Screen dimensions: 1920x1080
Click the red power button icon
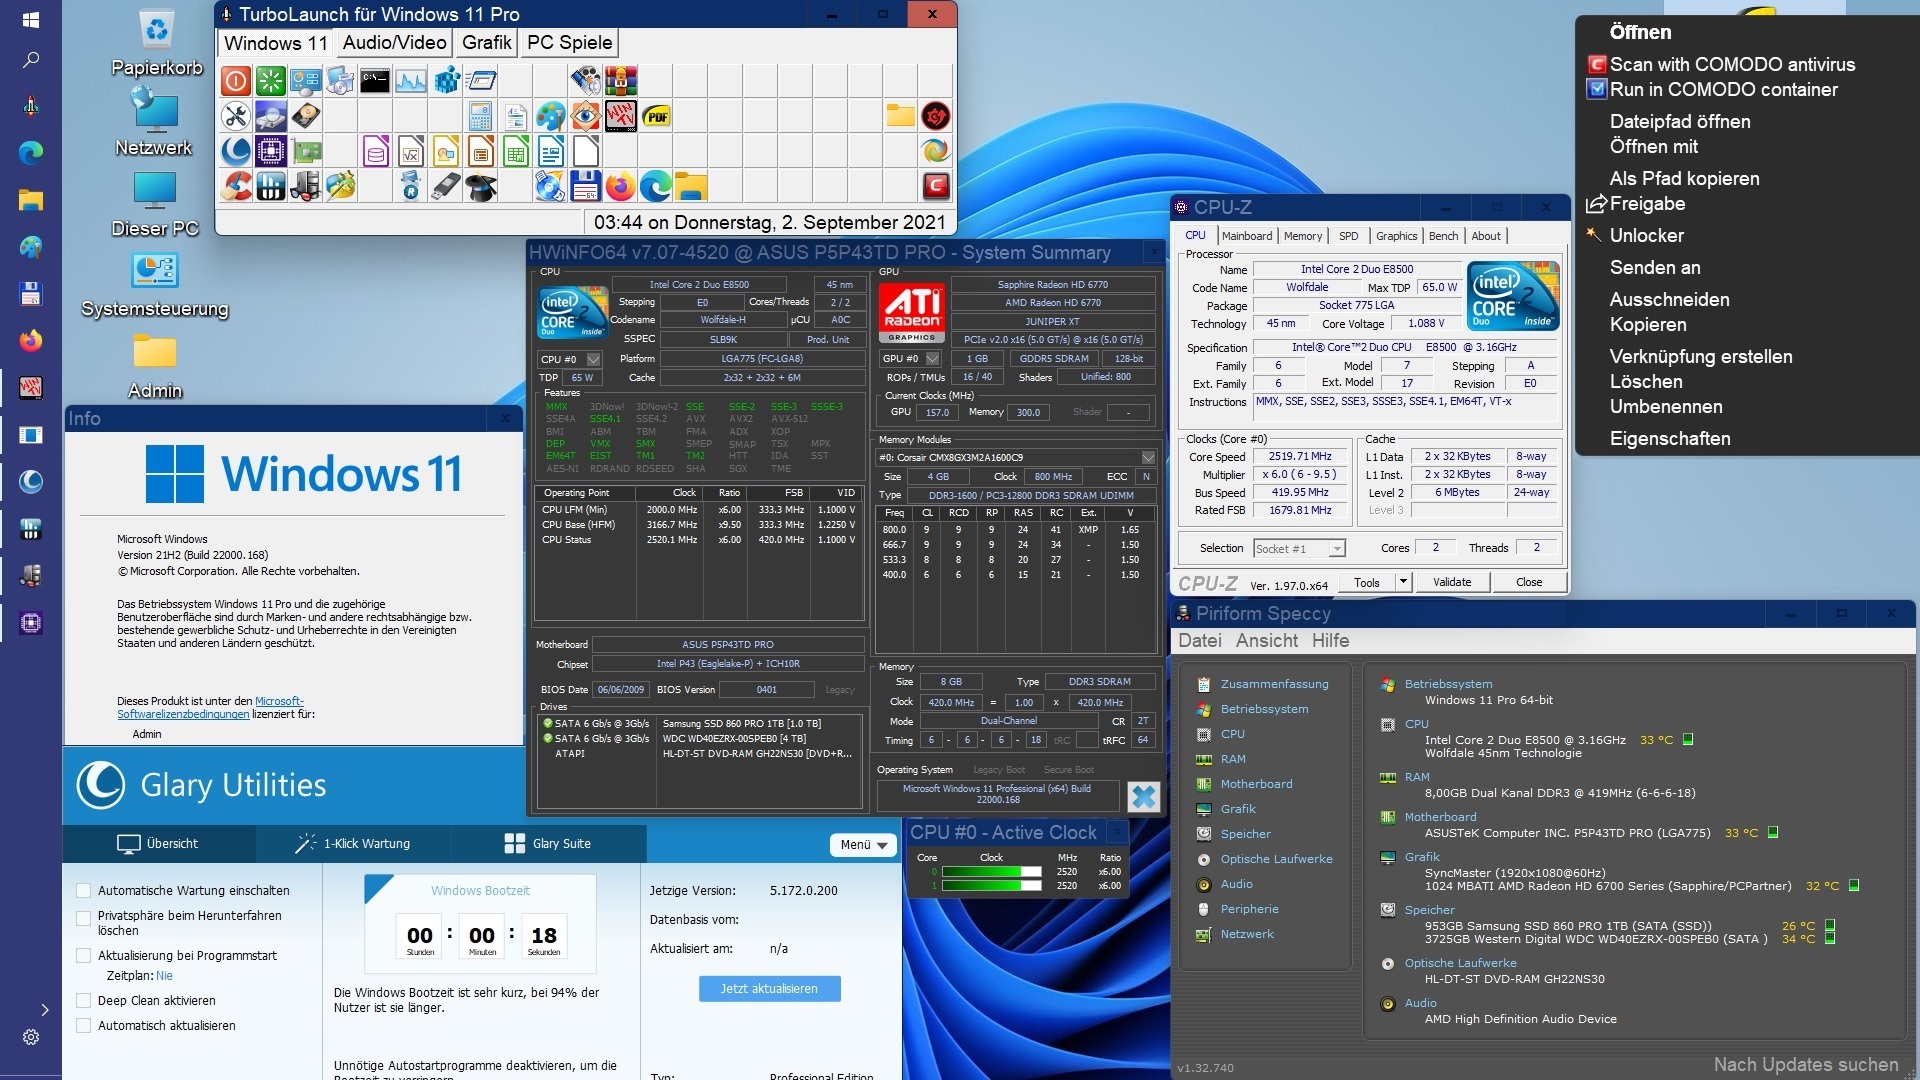click(236, 80)
